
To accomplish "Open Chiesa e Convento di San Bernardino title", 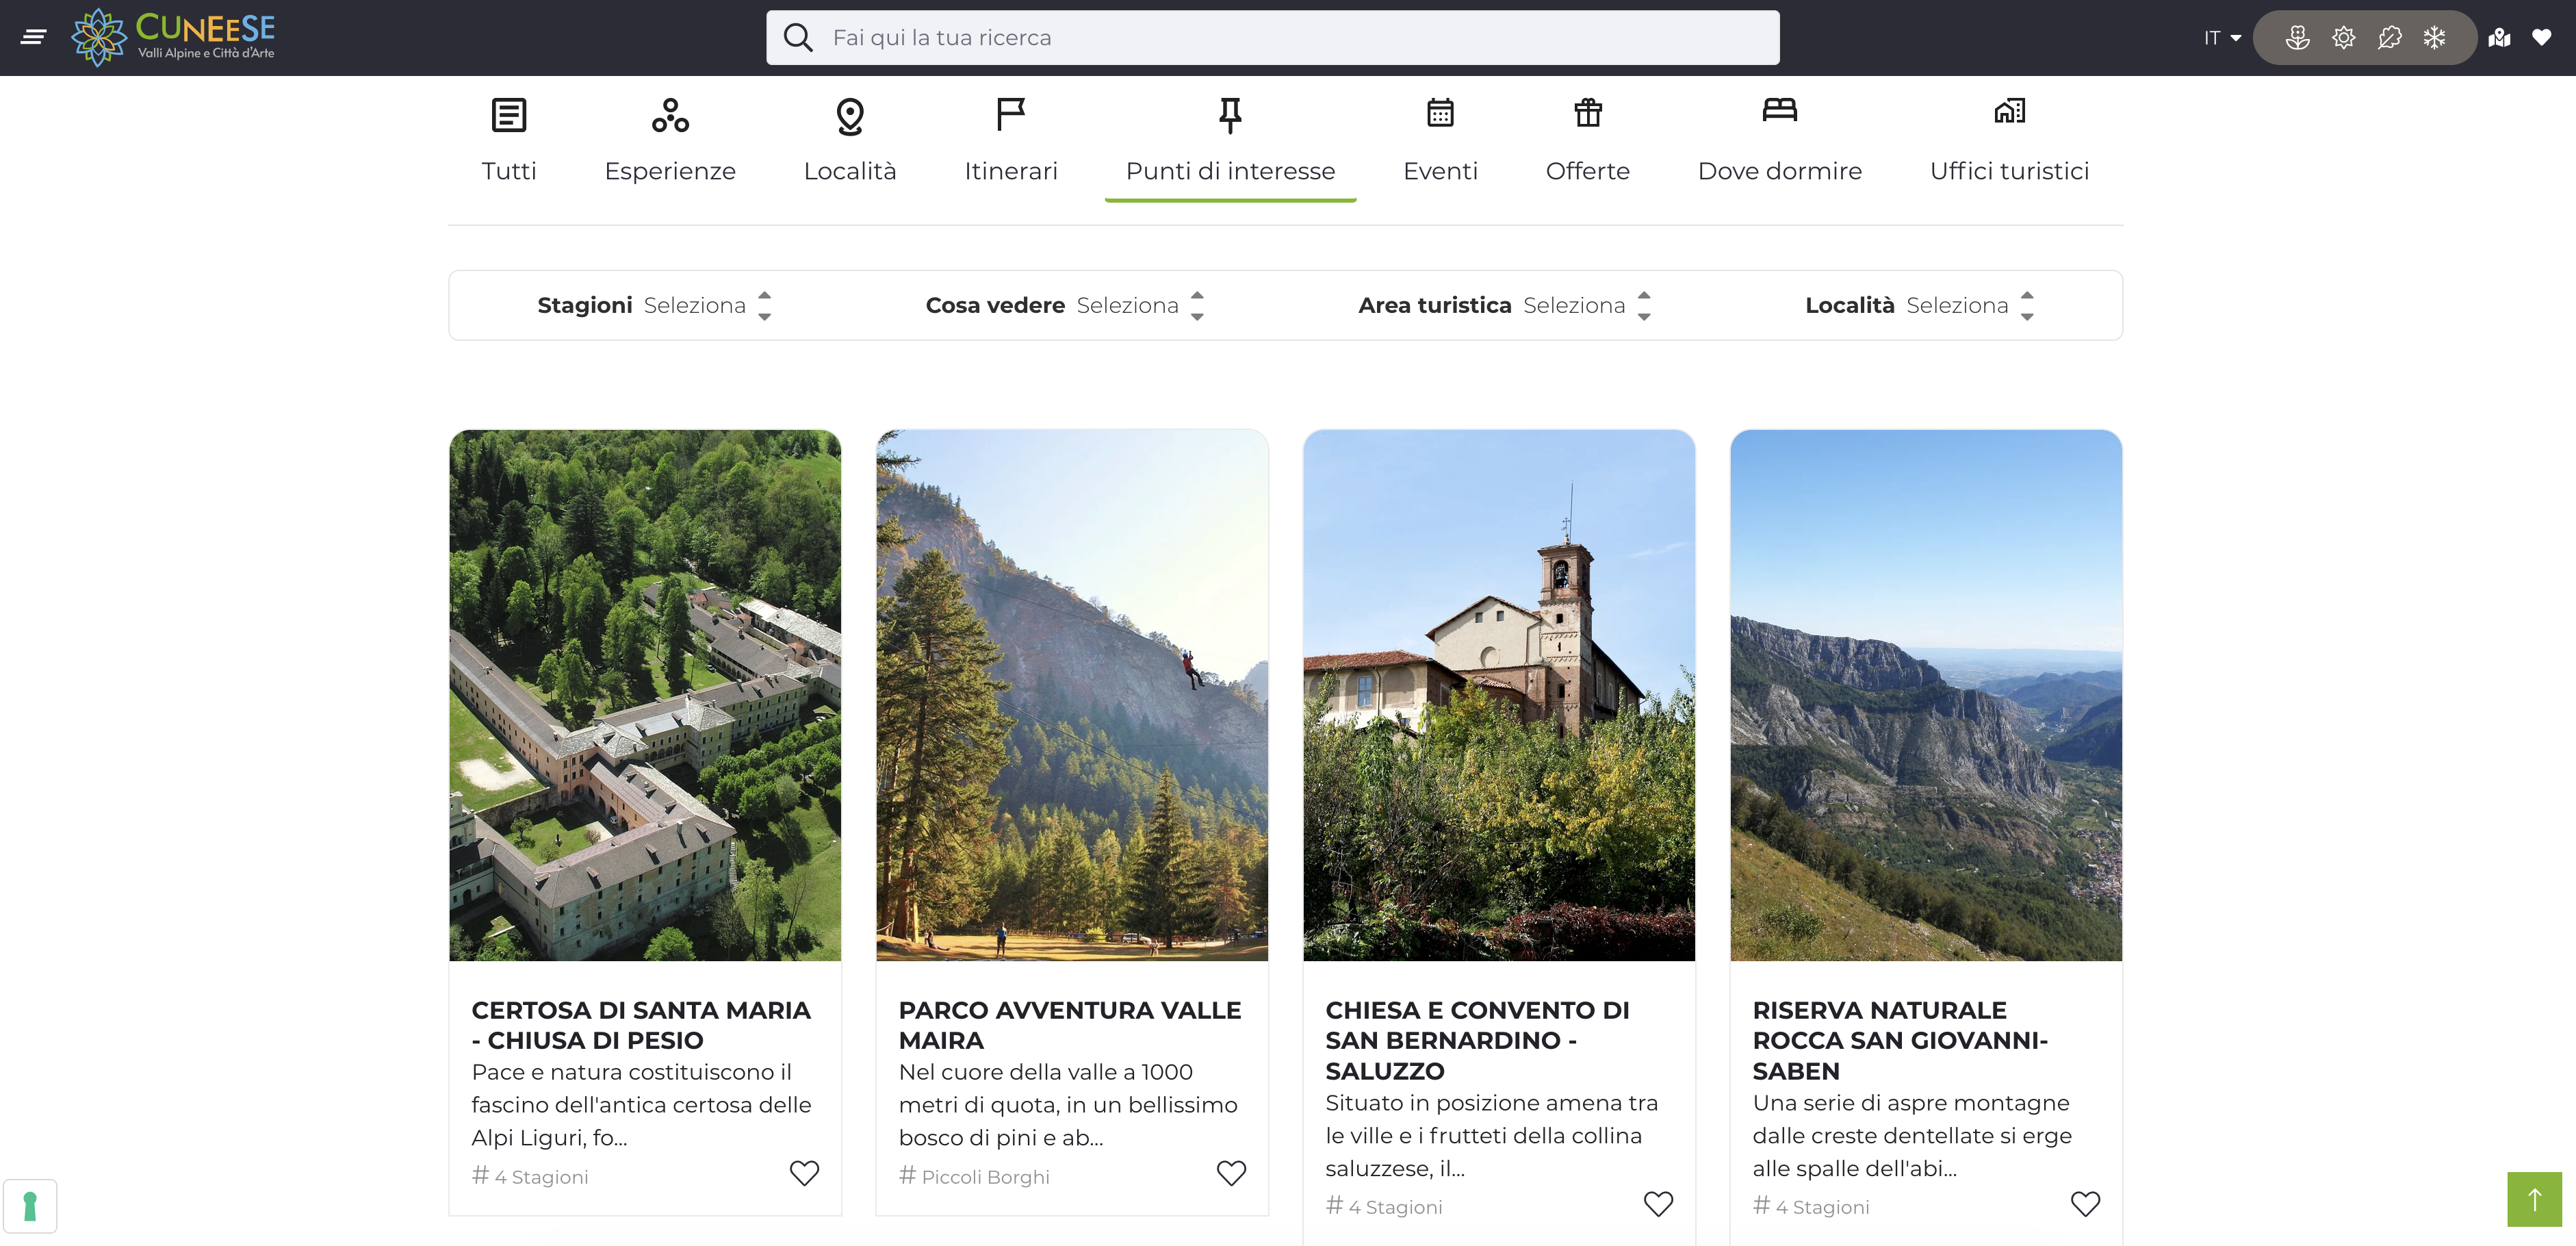I will tap(1478, 1040).
